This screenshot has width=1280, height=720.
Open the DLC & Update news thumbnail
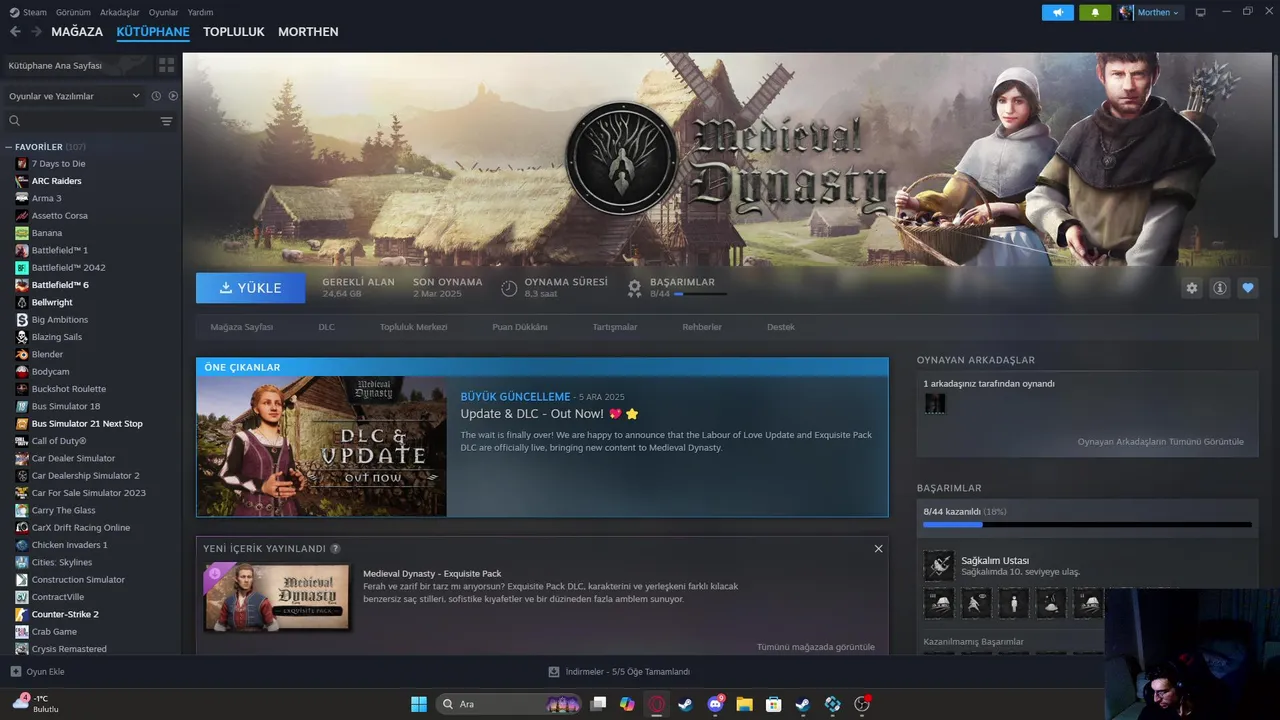[x=322, y=446]
